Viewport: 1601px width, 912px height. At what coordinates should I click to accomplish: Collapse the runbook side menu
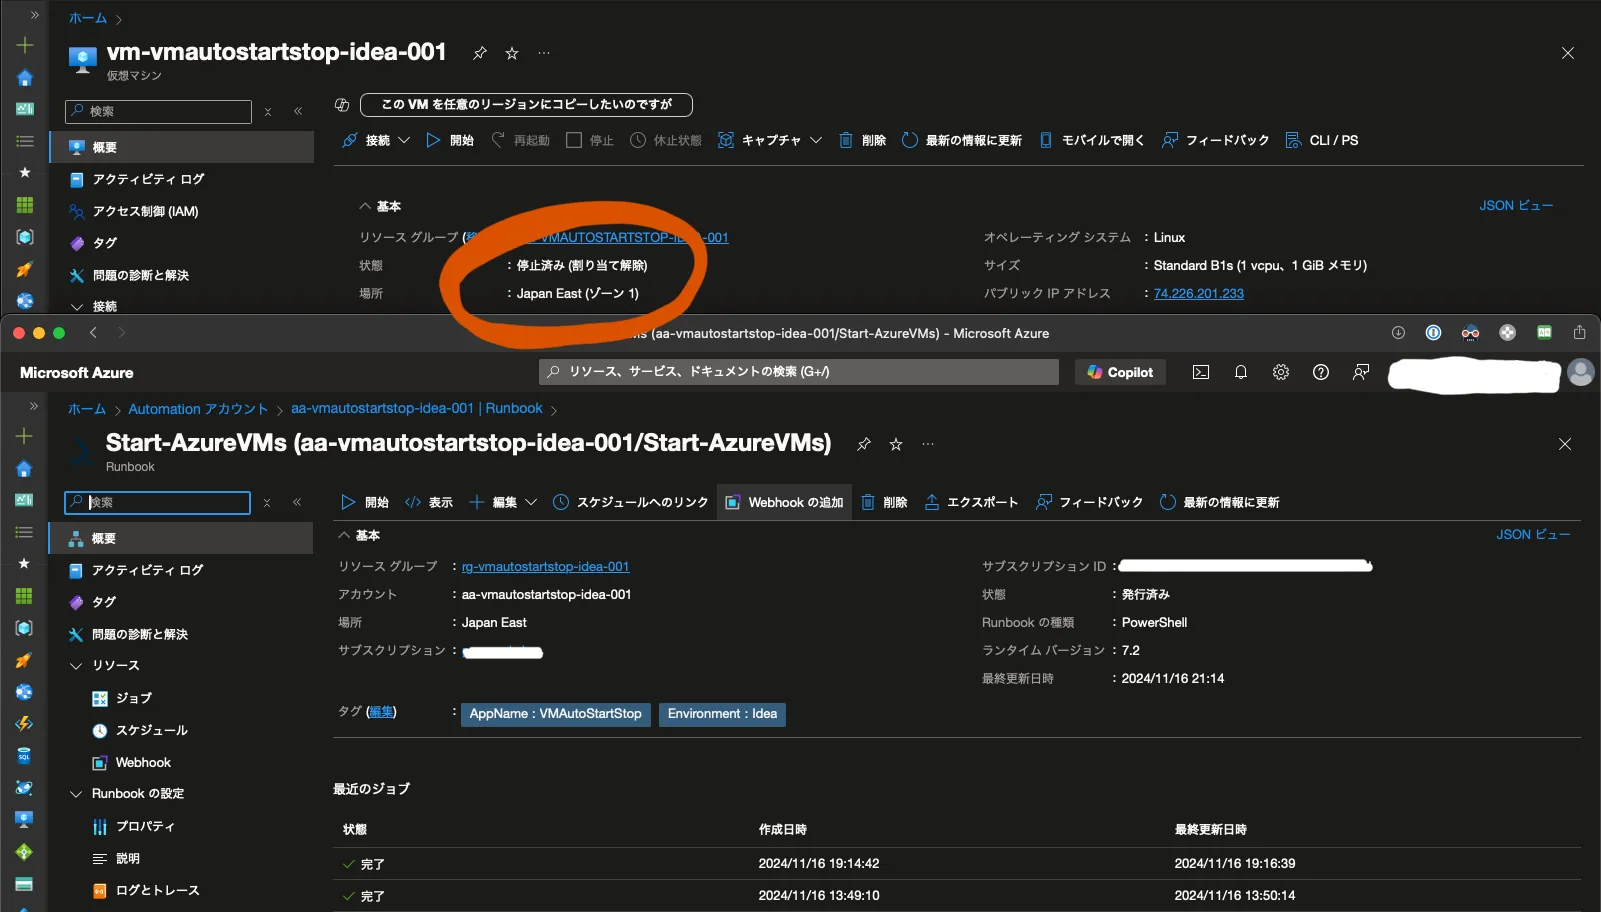click(x=297, y=503)
